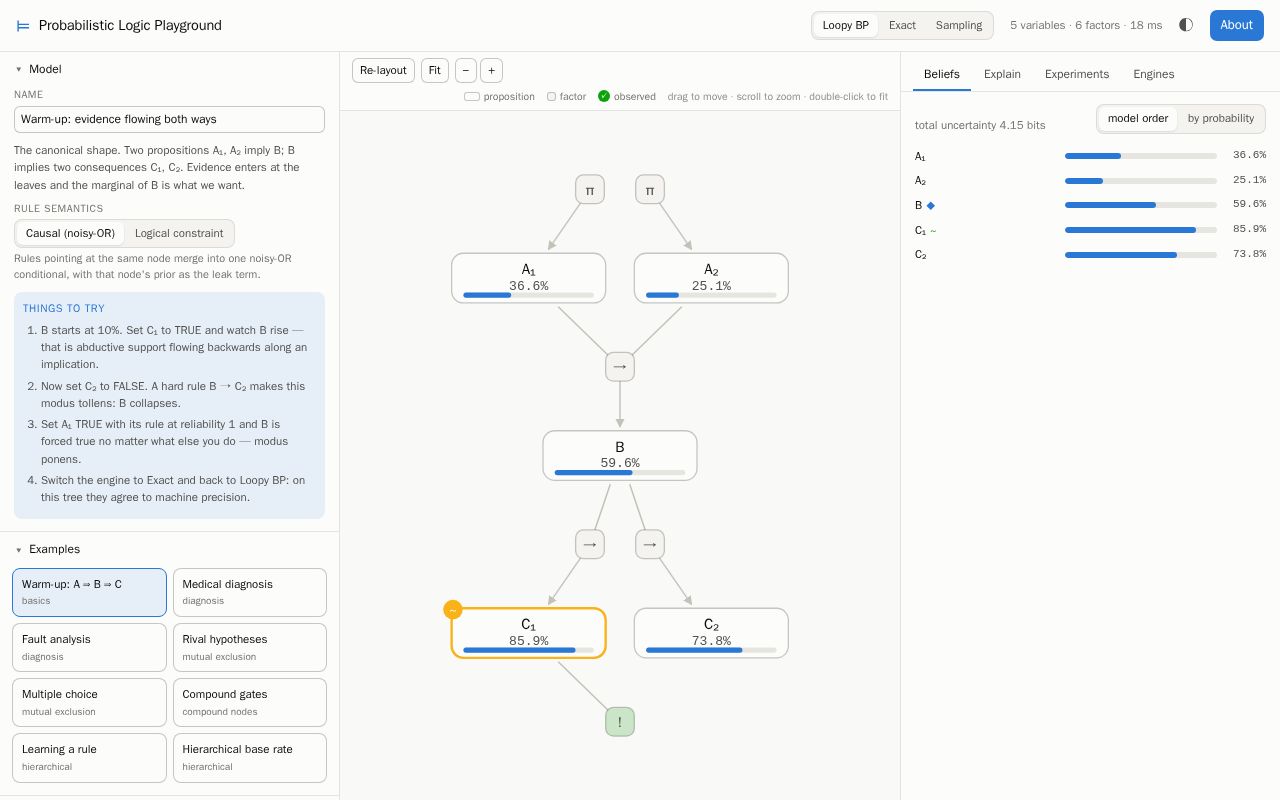Open the Explain tab

point(1002,74)
